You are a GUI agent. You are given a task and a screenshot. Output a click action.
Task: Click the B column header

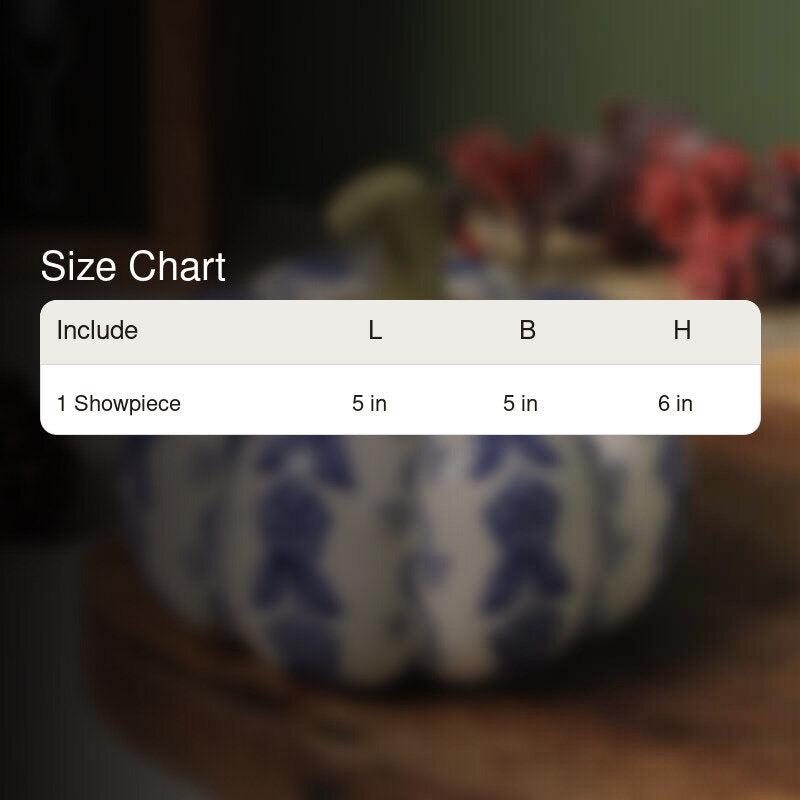coord(528,330)
